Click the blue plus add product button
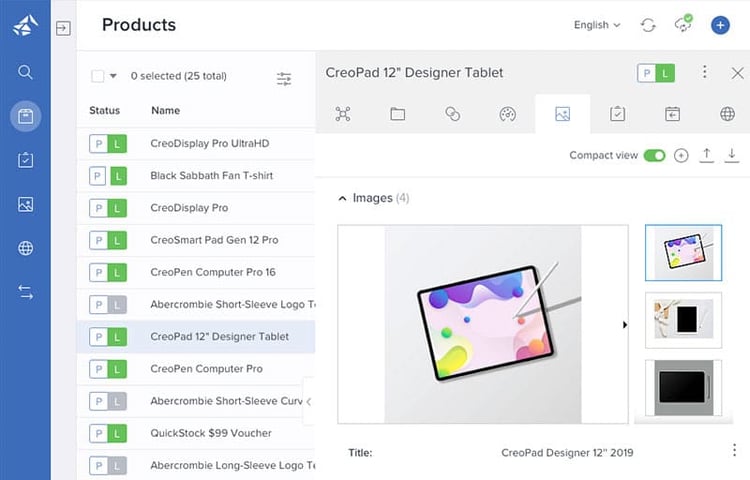 click(720, 25)
